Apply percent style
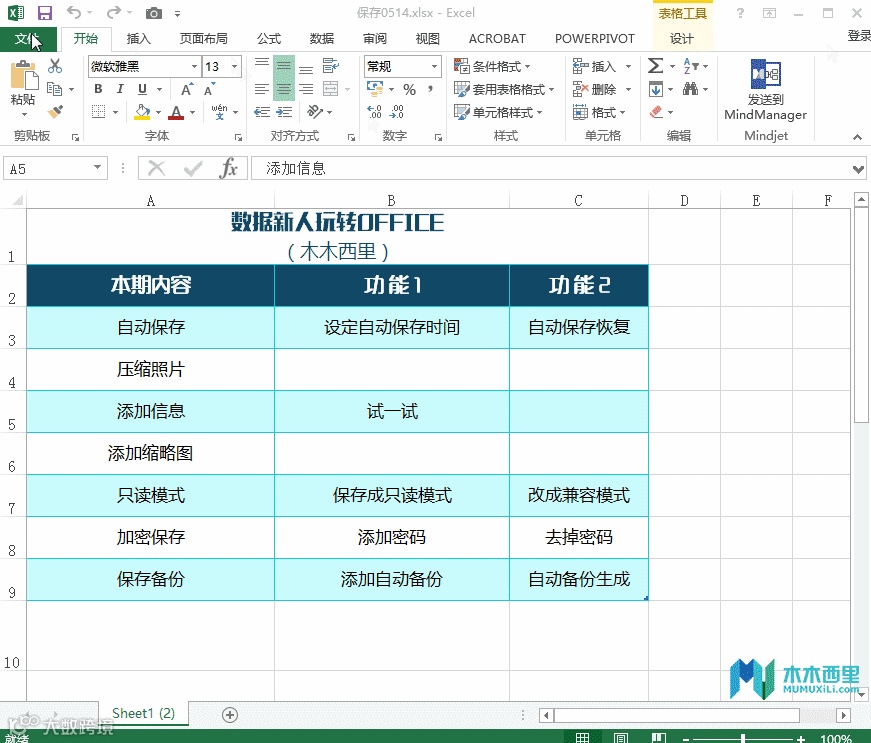 coord(409,89)
